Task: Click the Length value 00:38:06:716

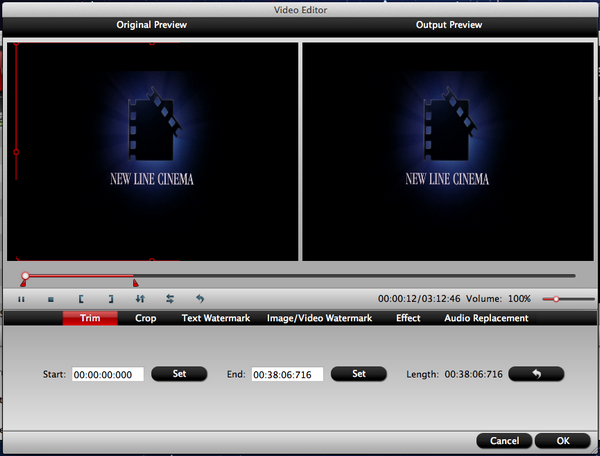Action: point(473,374)
